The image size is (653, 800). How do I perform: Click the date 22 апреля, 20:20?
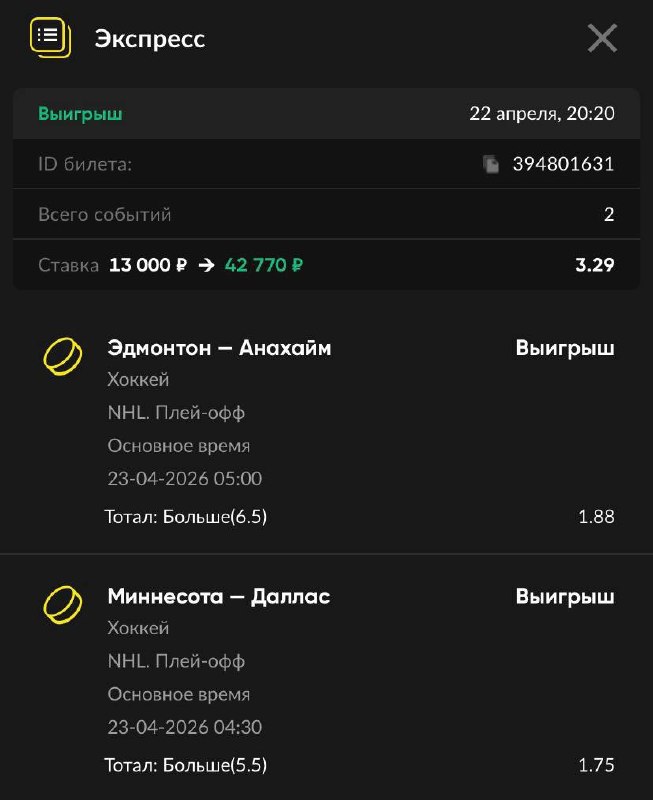click(541, 113)
